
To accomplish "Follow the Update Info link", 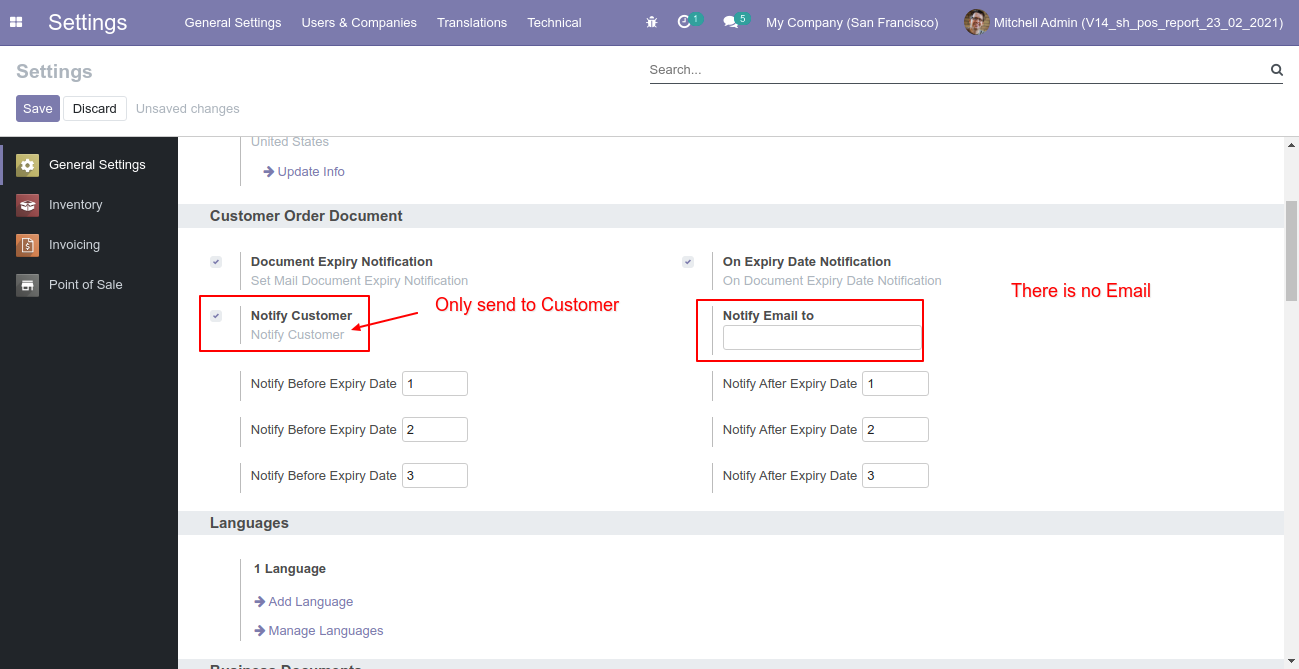I will pyautogui.click(x=304, y=172).
